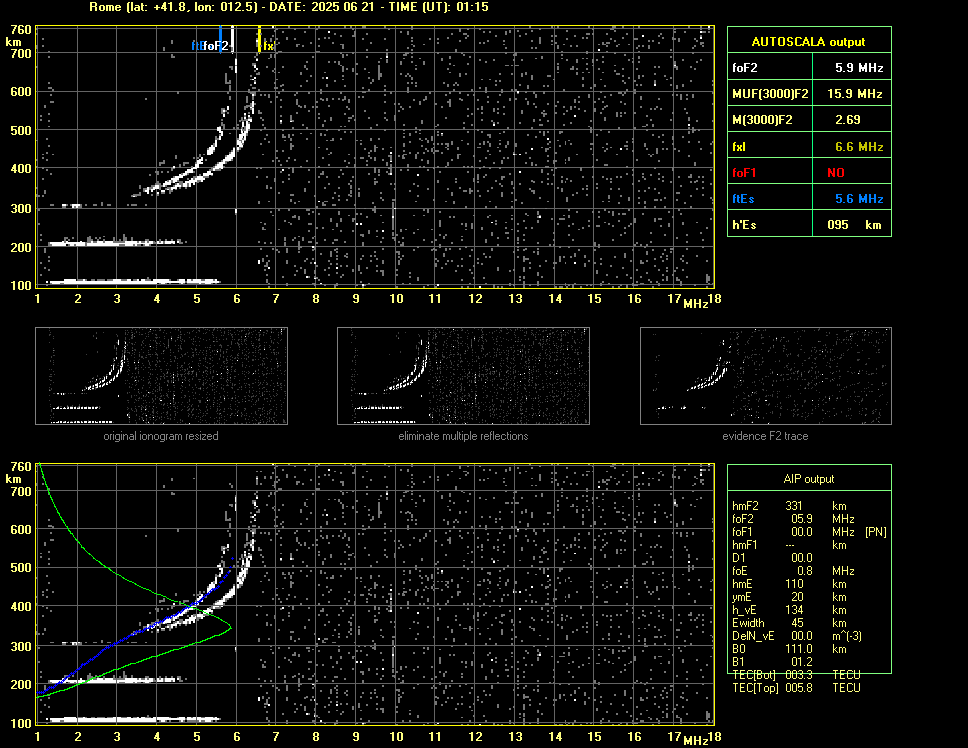This screenshot has height=748, width=968.
Task: Select the 15.9 MHz value
Action: click(854, 94)
